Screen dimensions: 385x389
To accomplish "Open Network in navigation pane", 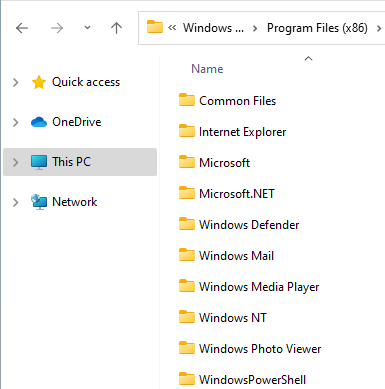I will (x=75, y=202).
